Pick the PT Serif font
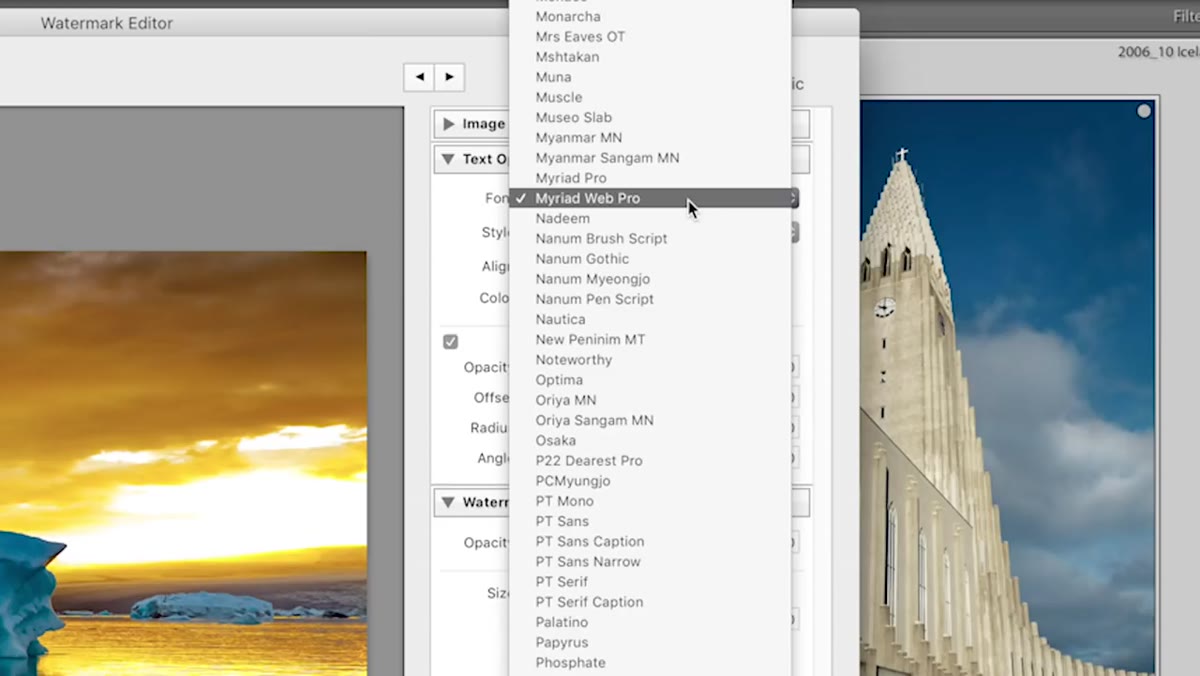1200x676 pixels. 650,581
